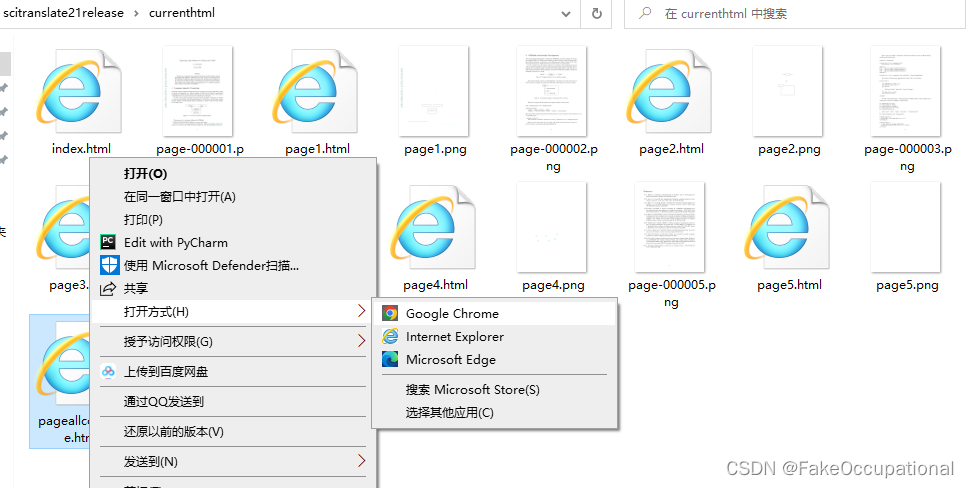This screenshot has height=488, width=969.
Task: Expand the 打开方式(H) submenu arrow
Action: 362,311
